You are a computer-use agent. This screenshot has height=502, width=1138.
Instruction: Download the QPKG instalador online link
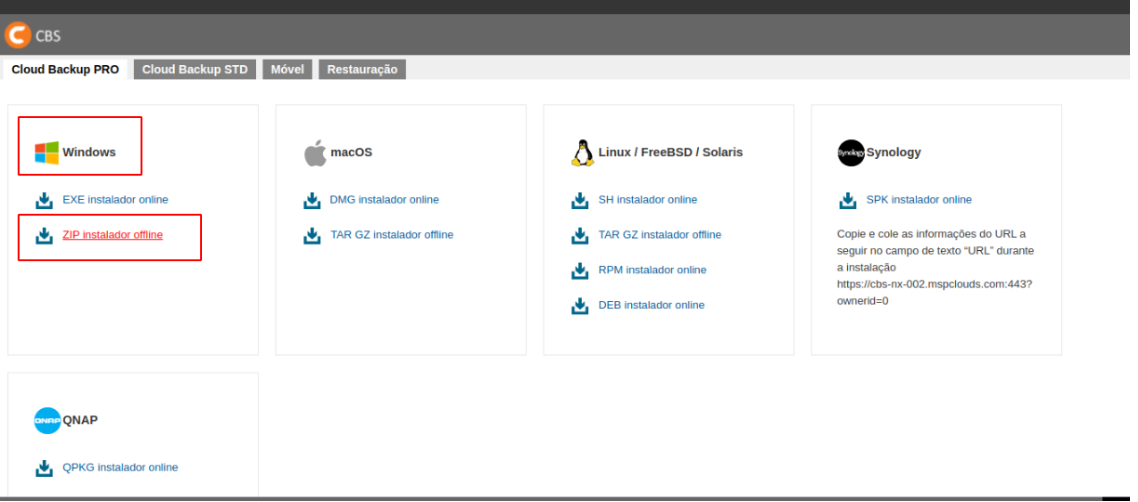point(120,468)
